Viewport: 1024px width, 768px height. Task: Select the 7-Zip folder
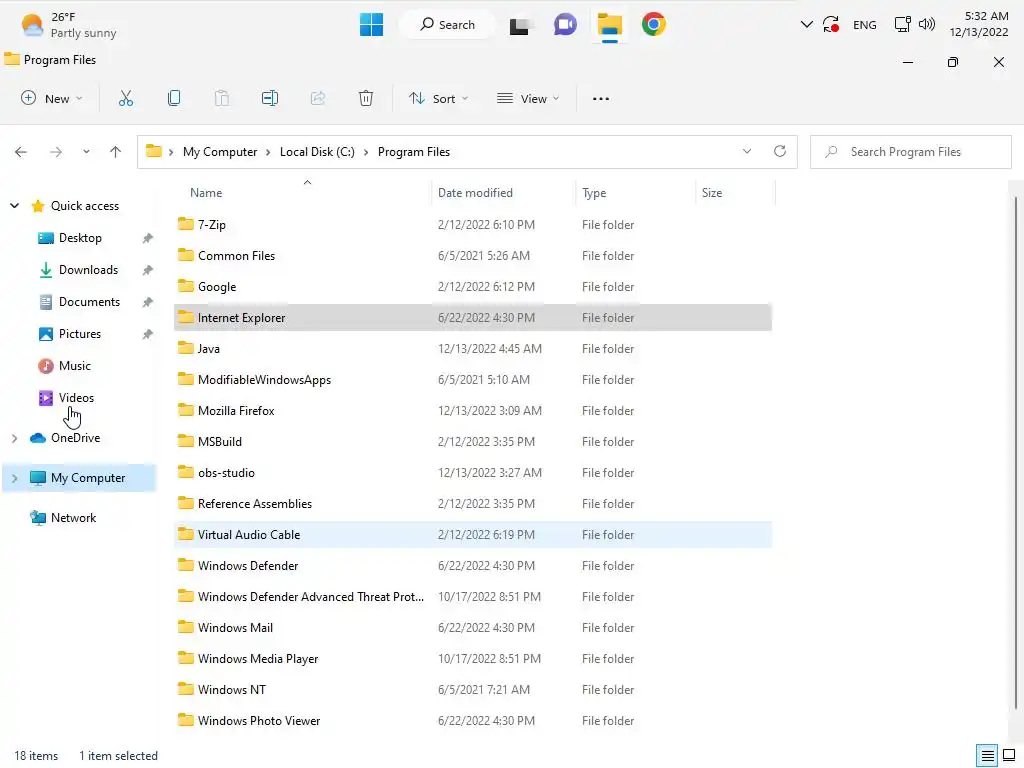(473, 225)
